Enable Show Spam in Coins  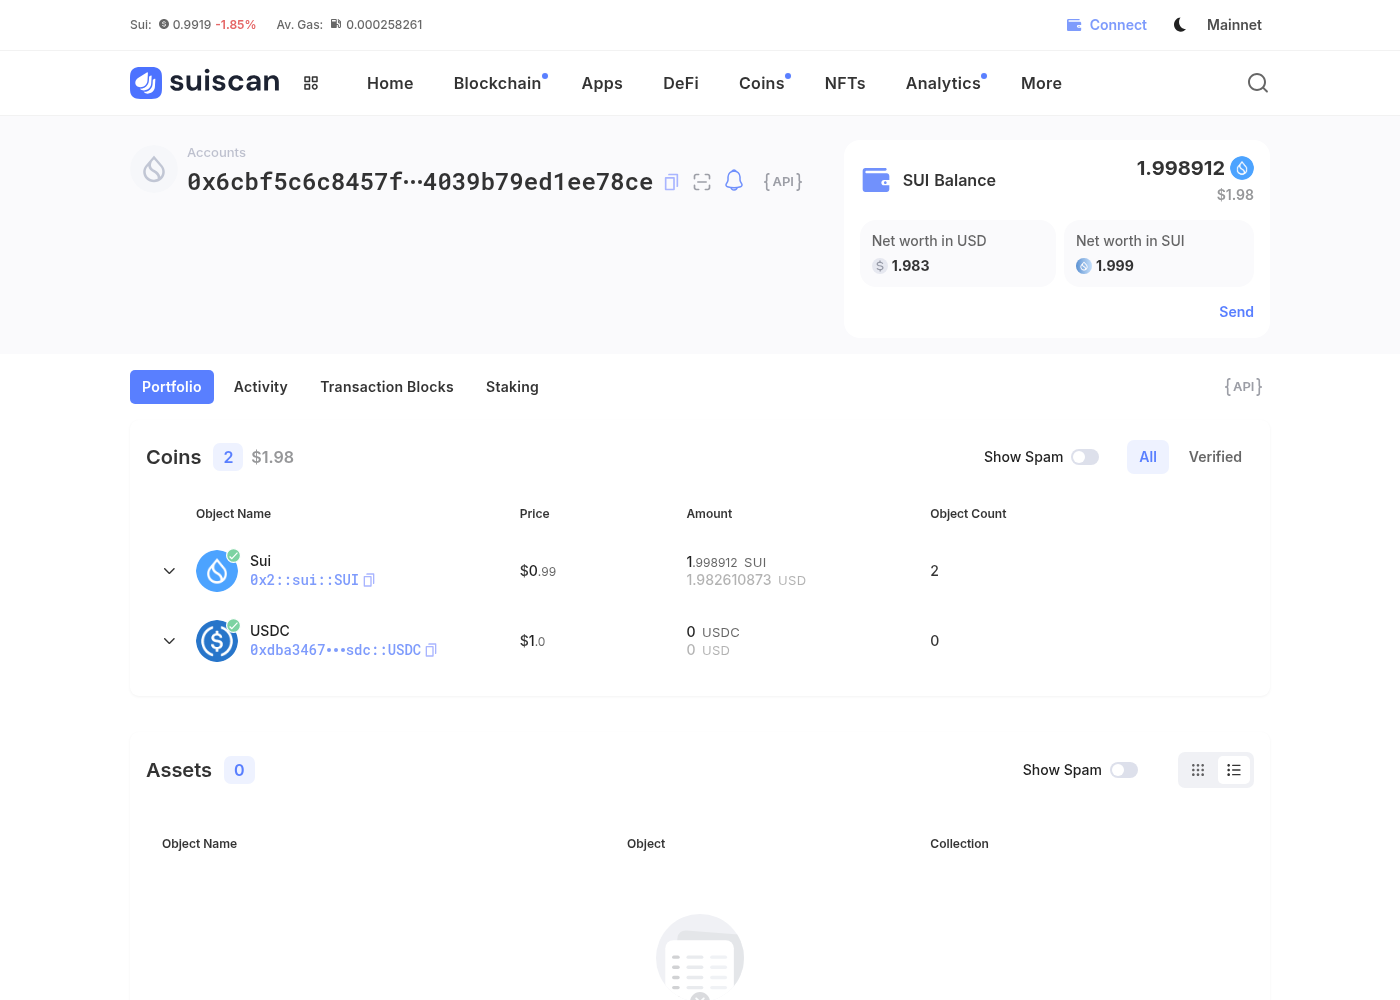(1085, 457)
